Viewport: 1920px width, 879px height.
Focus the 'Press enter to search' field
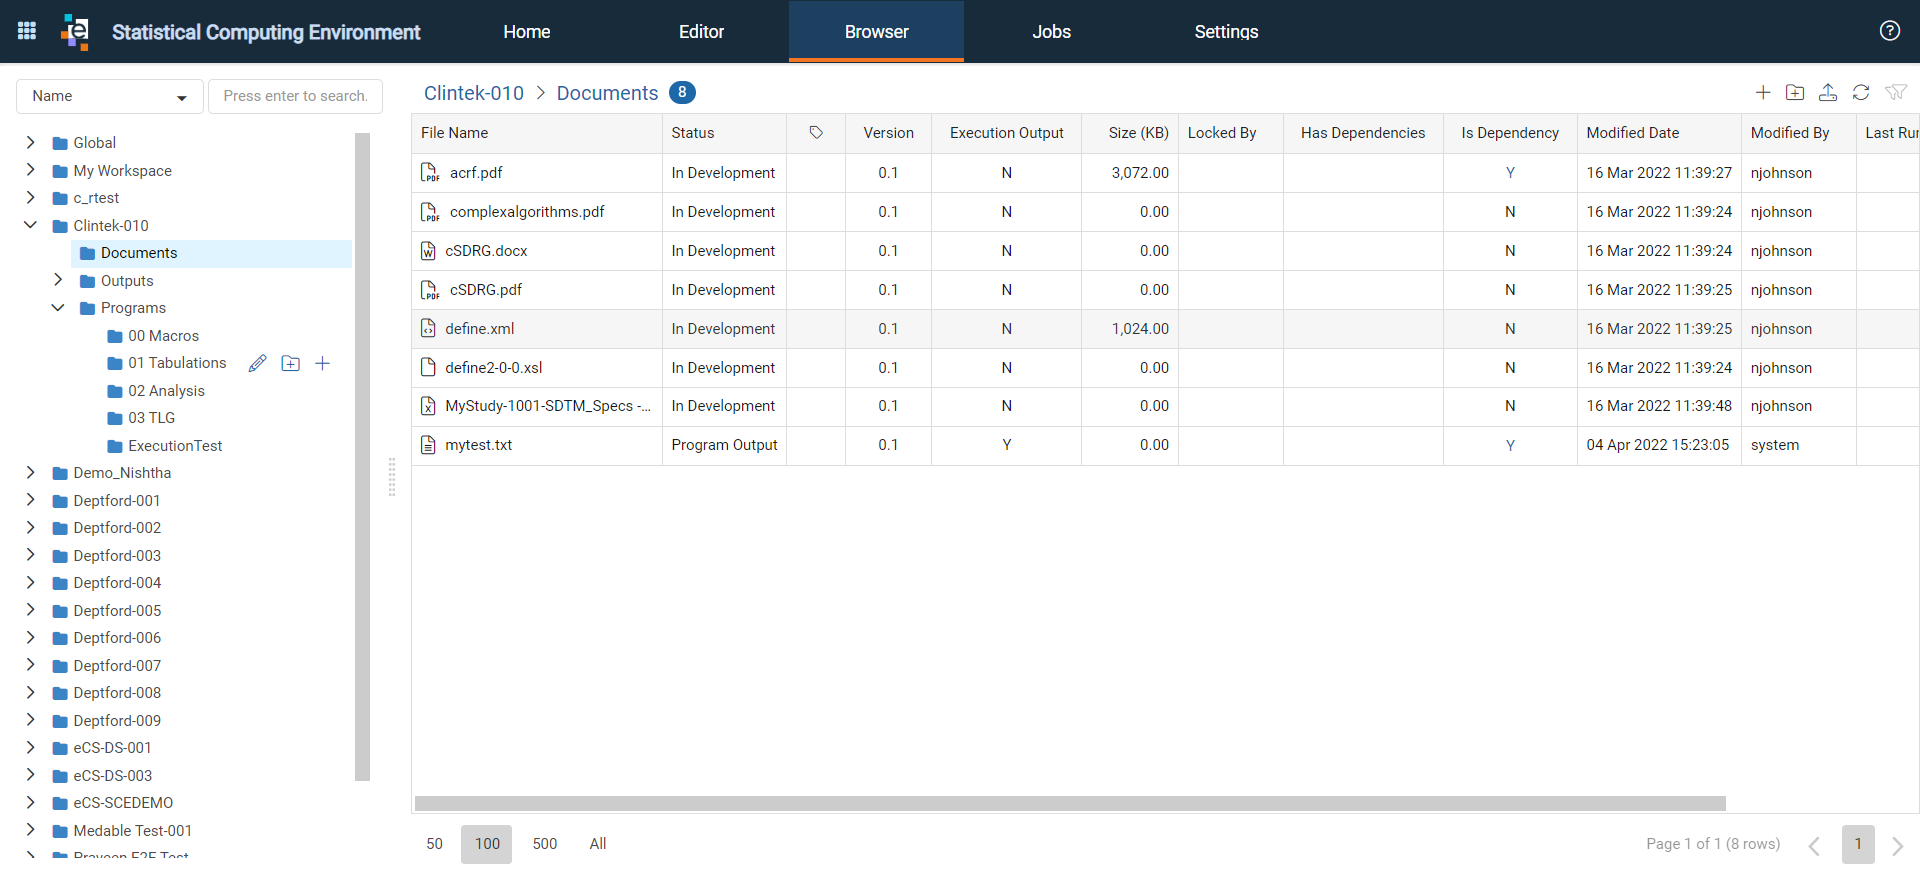click(x=295, y=96)
